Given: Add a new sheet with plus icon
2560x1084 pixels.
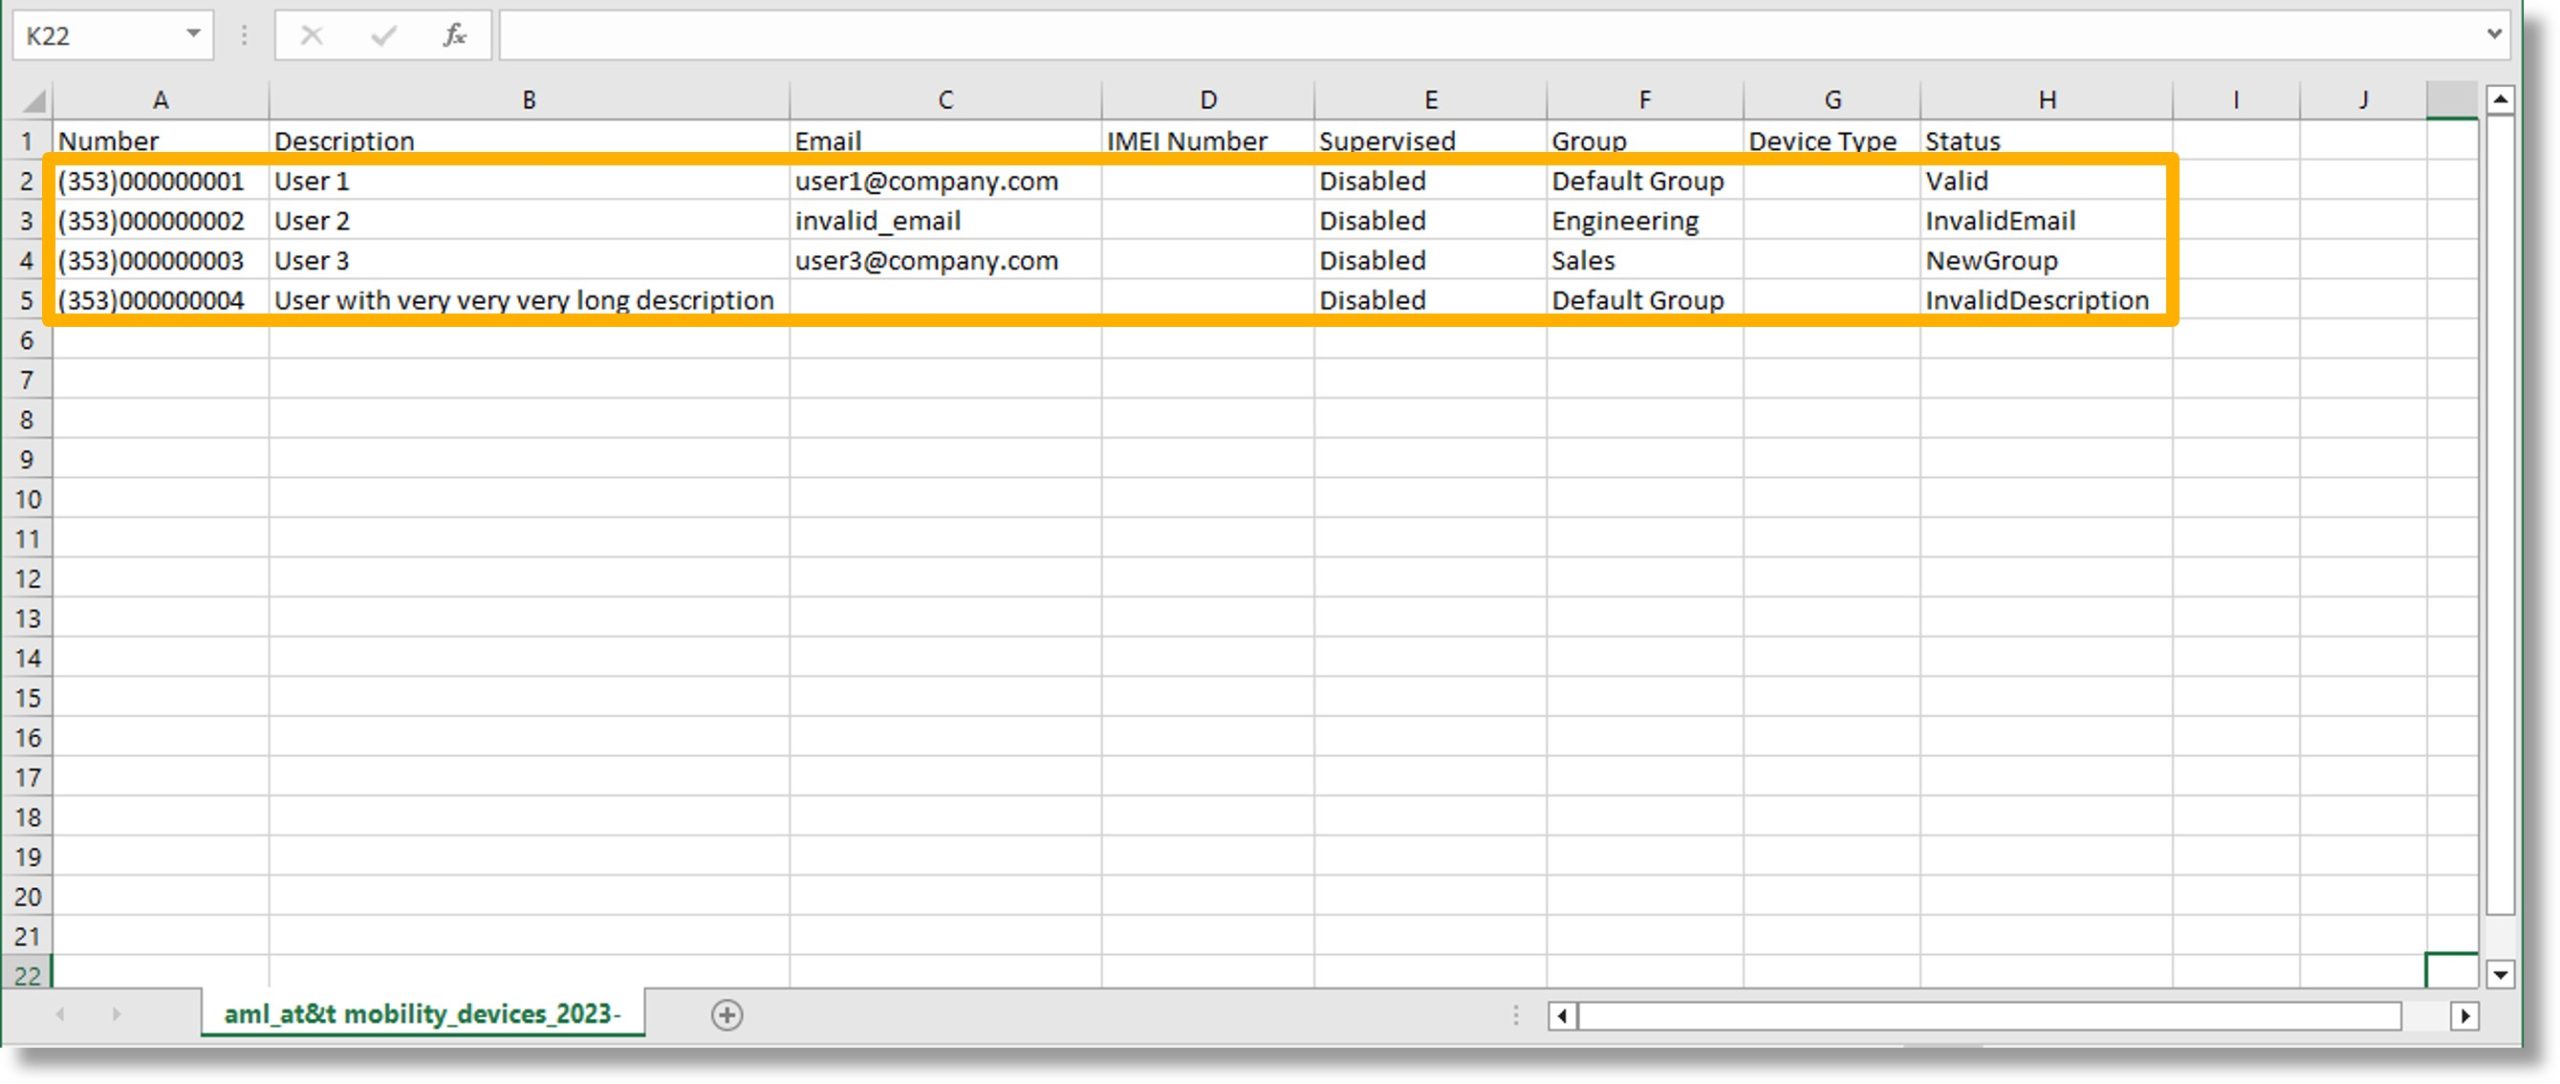Looking at the screenshot, I should [x=727, y=1015].
